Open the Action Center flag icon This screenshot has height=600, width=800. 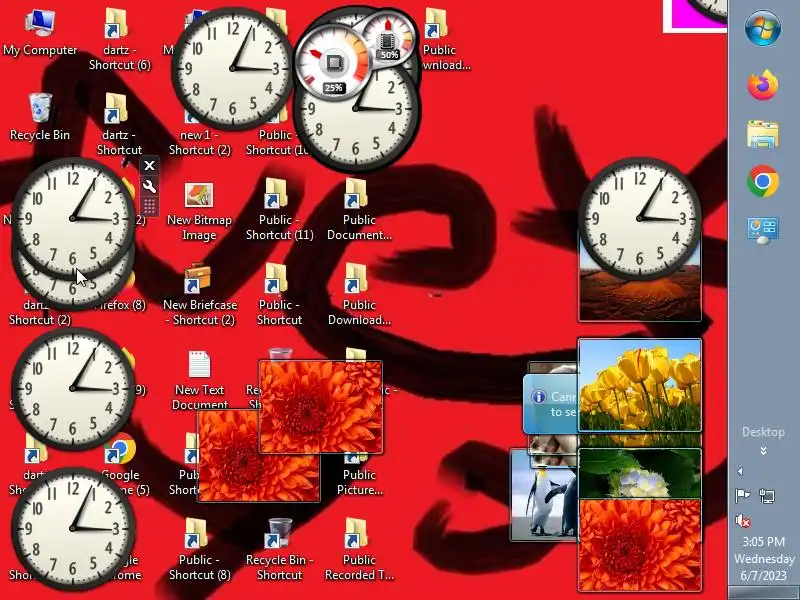click(x=742, y=495)
